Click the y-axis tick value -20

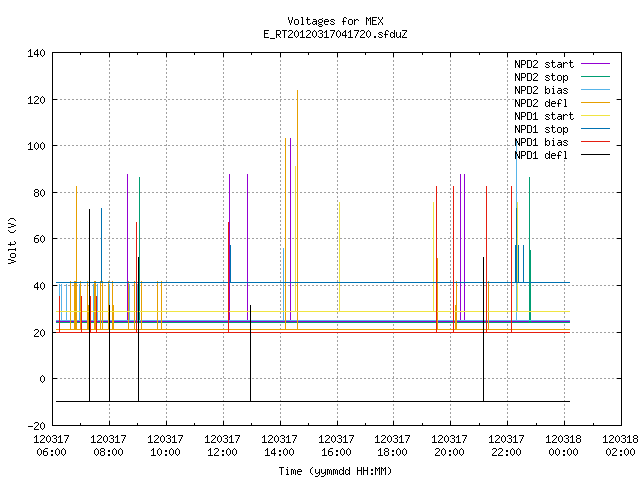(x=36, y=426)
